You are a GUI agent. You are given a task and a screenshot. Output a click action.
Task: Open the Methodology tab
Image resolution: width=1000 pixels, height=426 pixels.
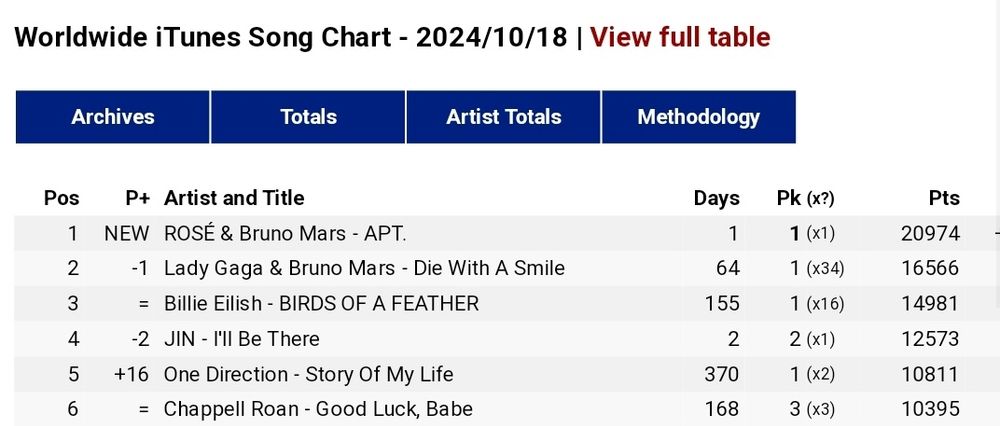click(698, 117)
